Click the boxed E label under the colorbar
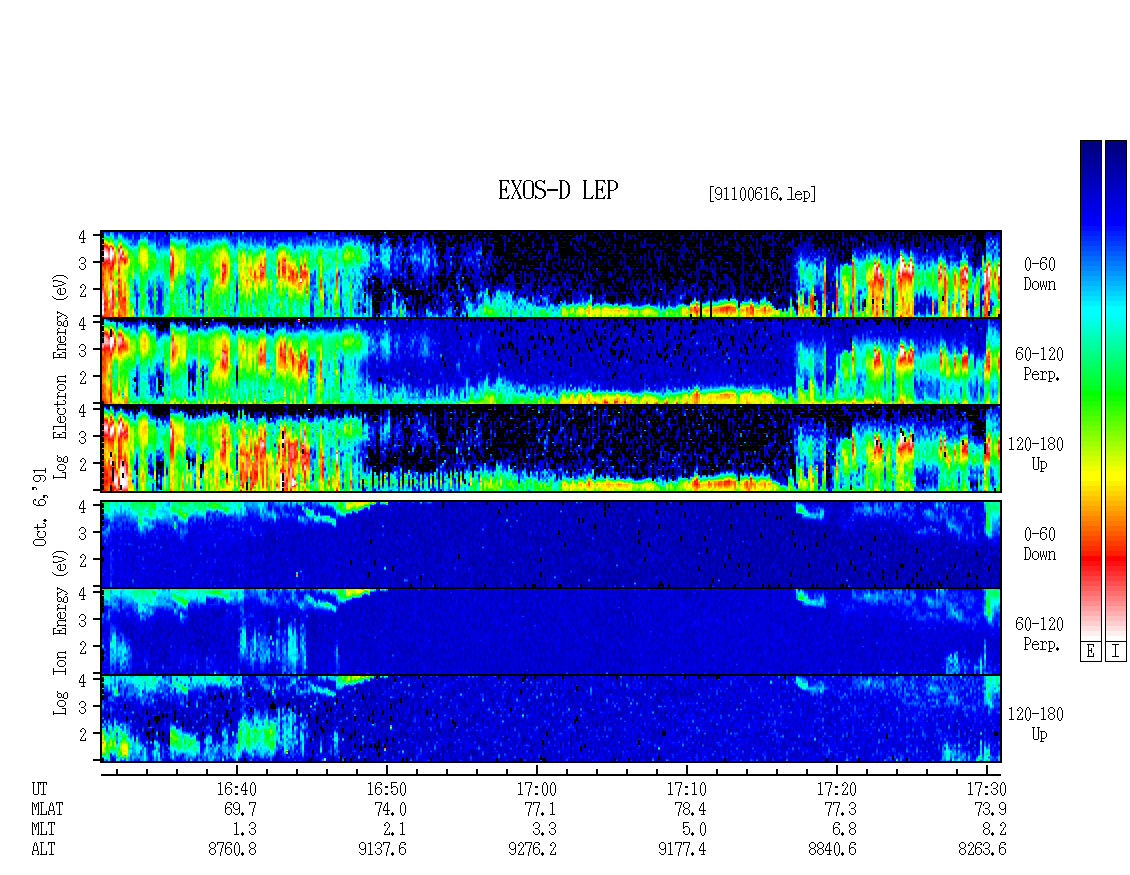 coord(1090,652)
